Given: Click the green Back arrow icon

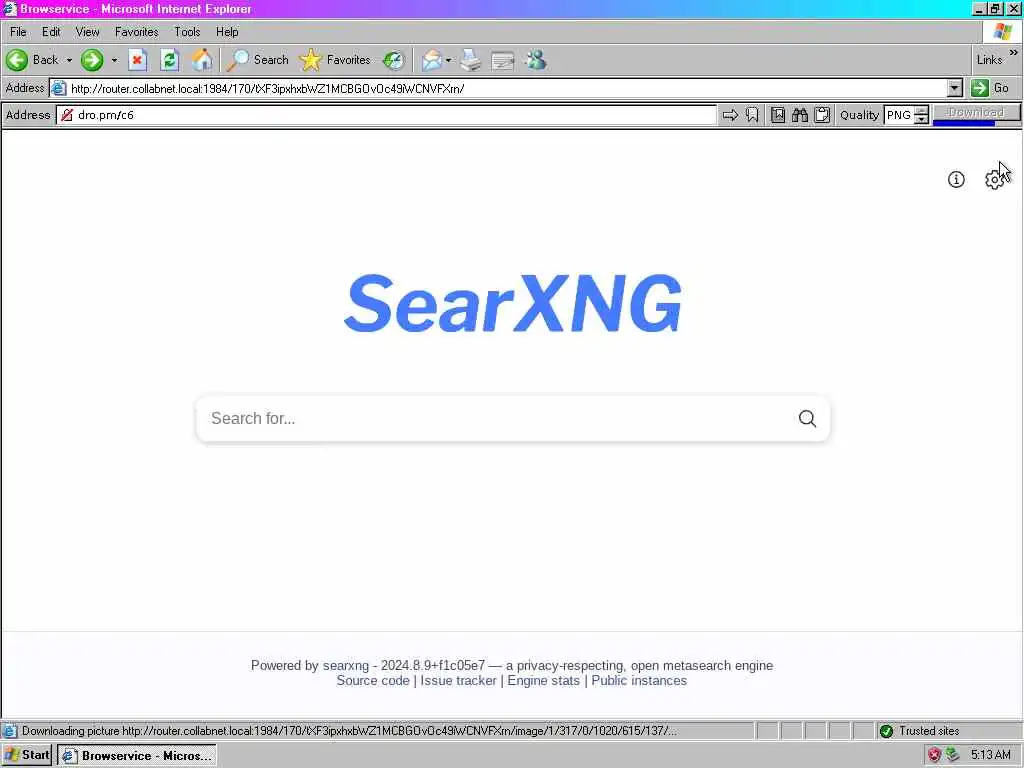Looking at the screenshot, I should (17, 60).
